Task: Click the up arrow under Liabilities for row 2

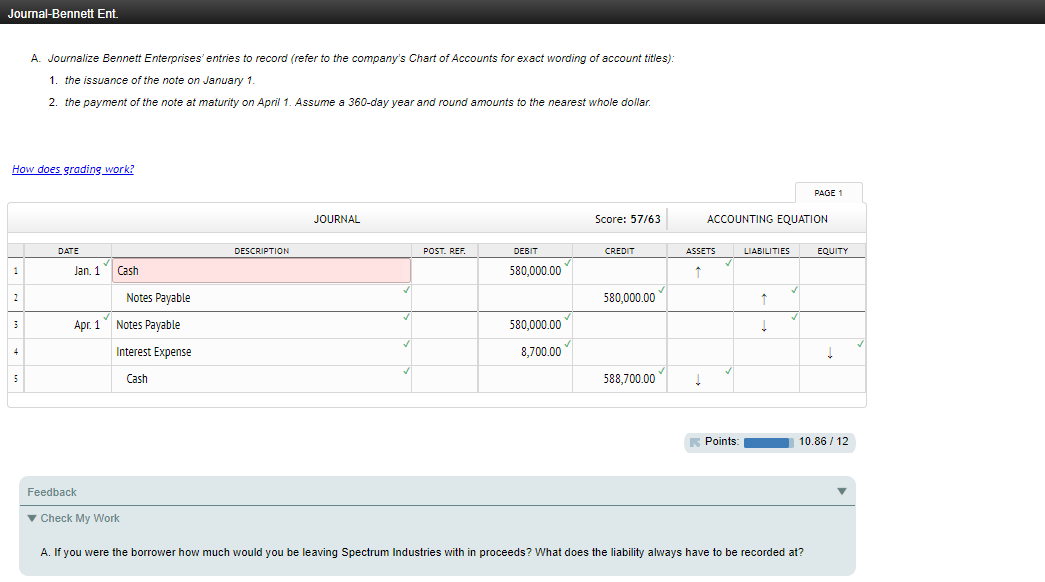Action: 763,297
